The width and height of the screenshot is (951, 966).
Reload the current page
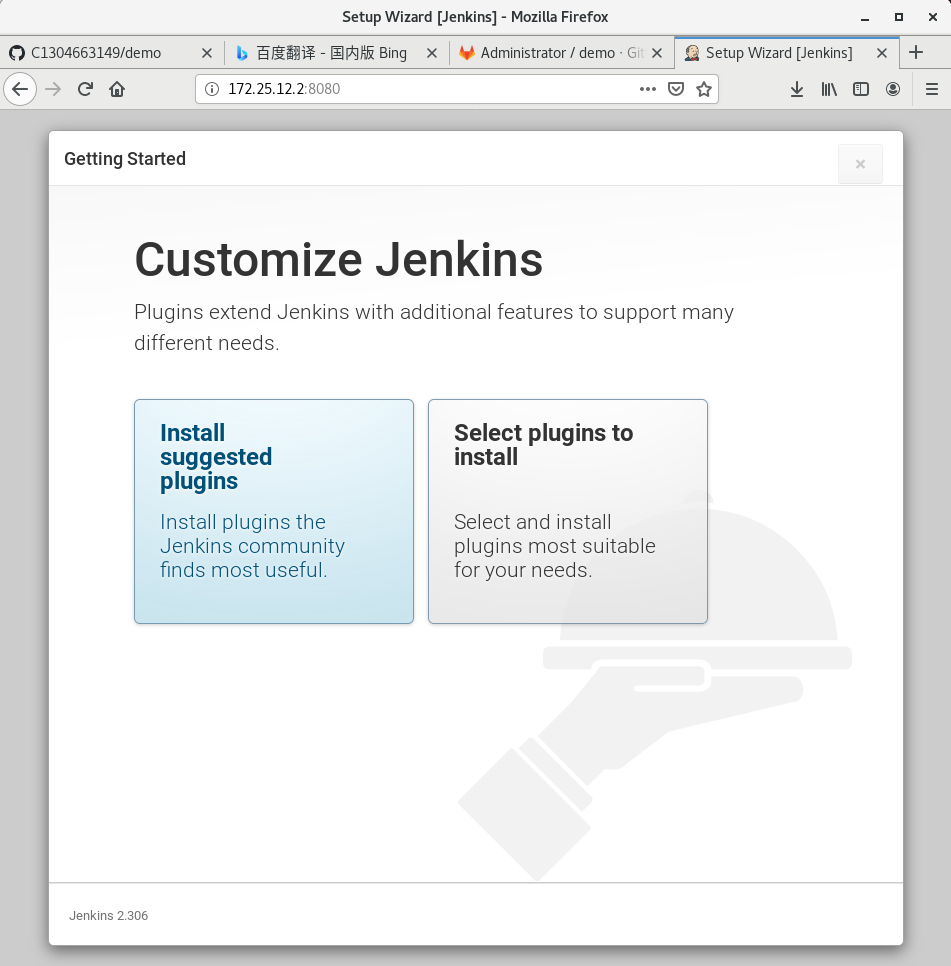pyautogui.click(x=85, y=89)
